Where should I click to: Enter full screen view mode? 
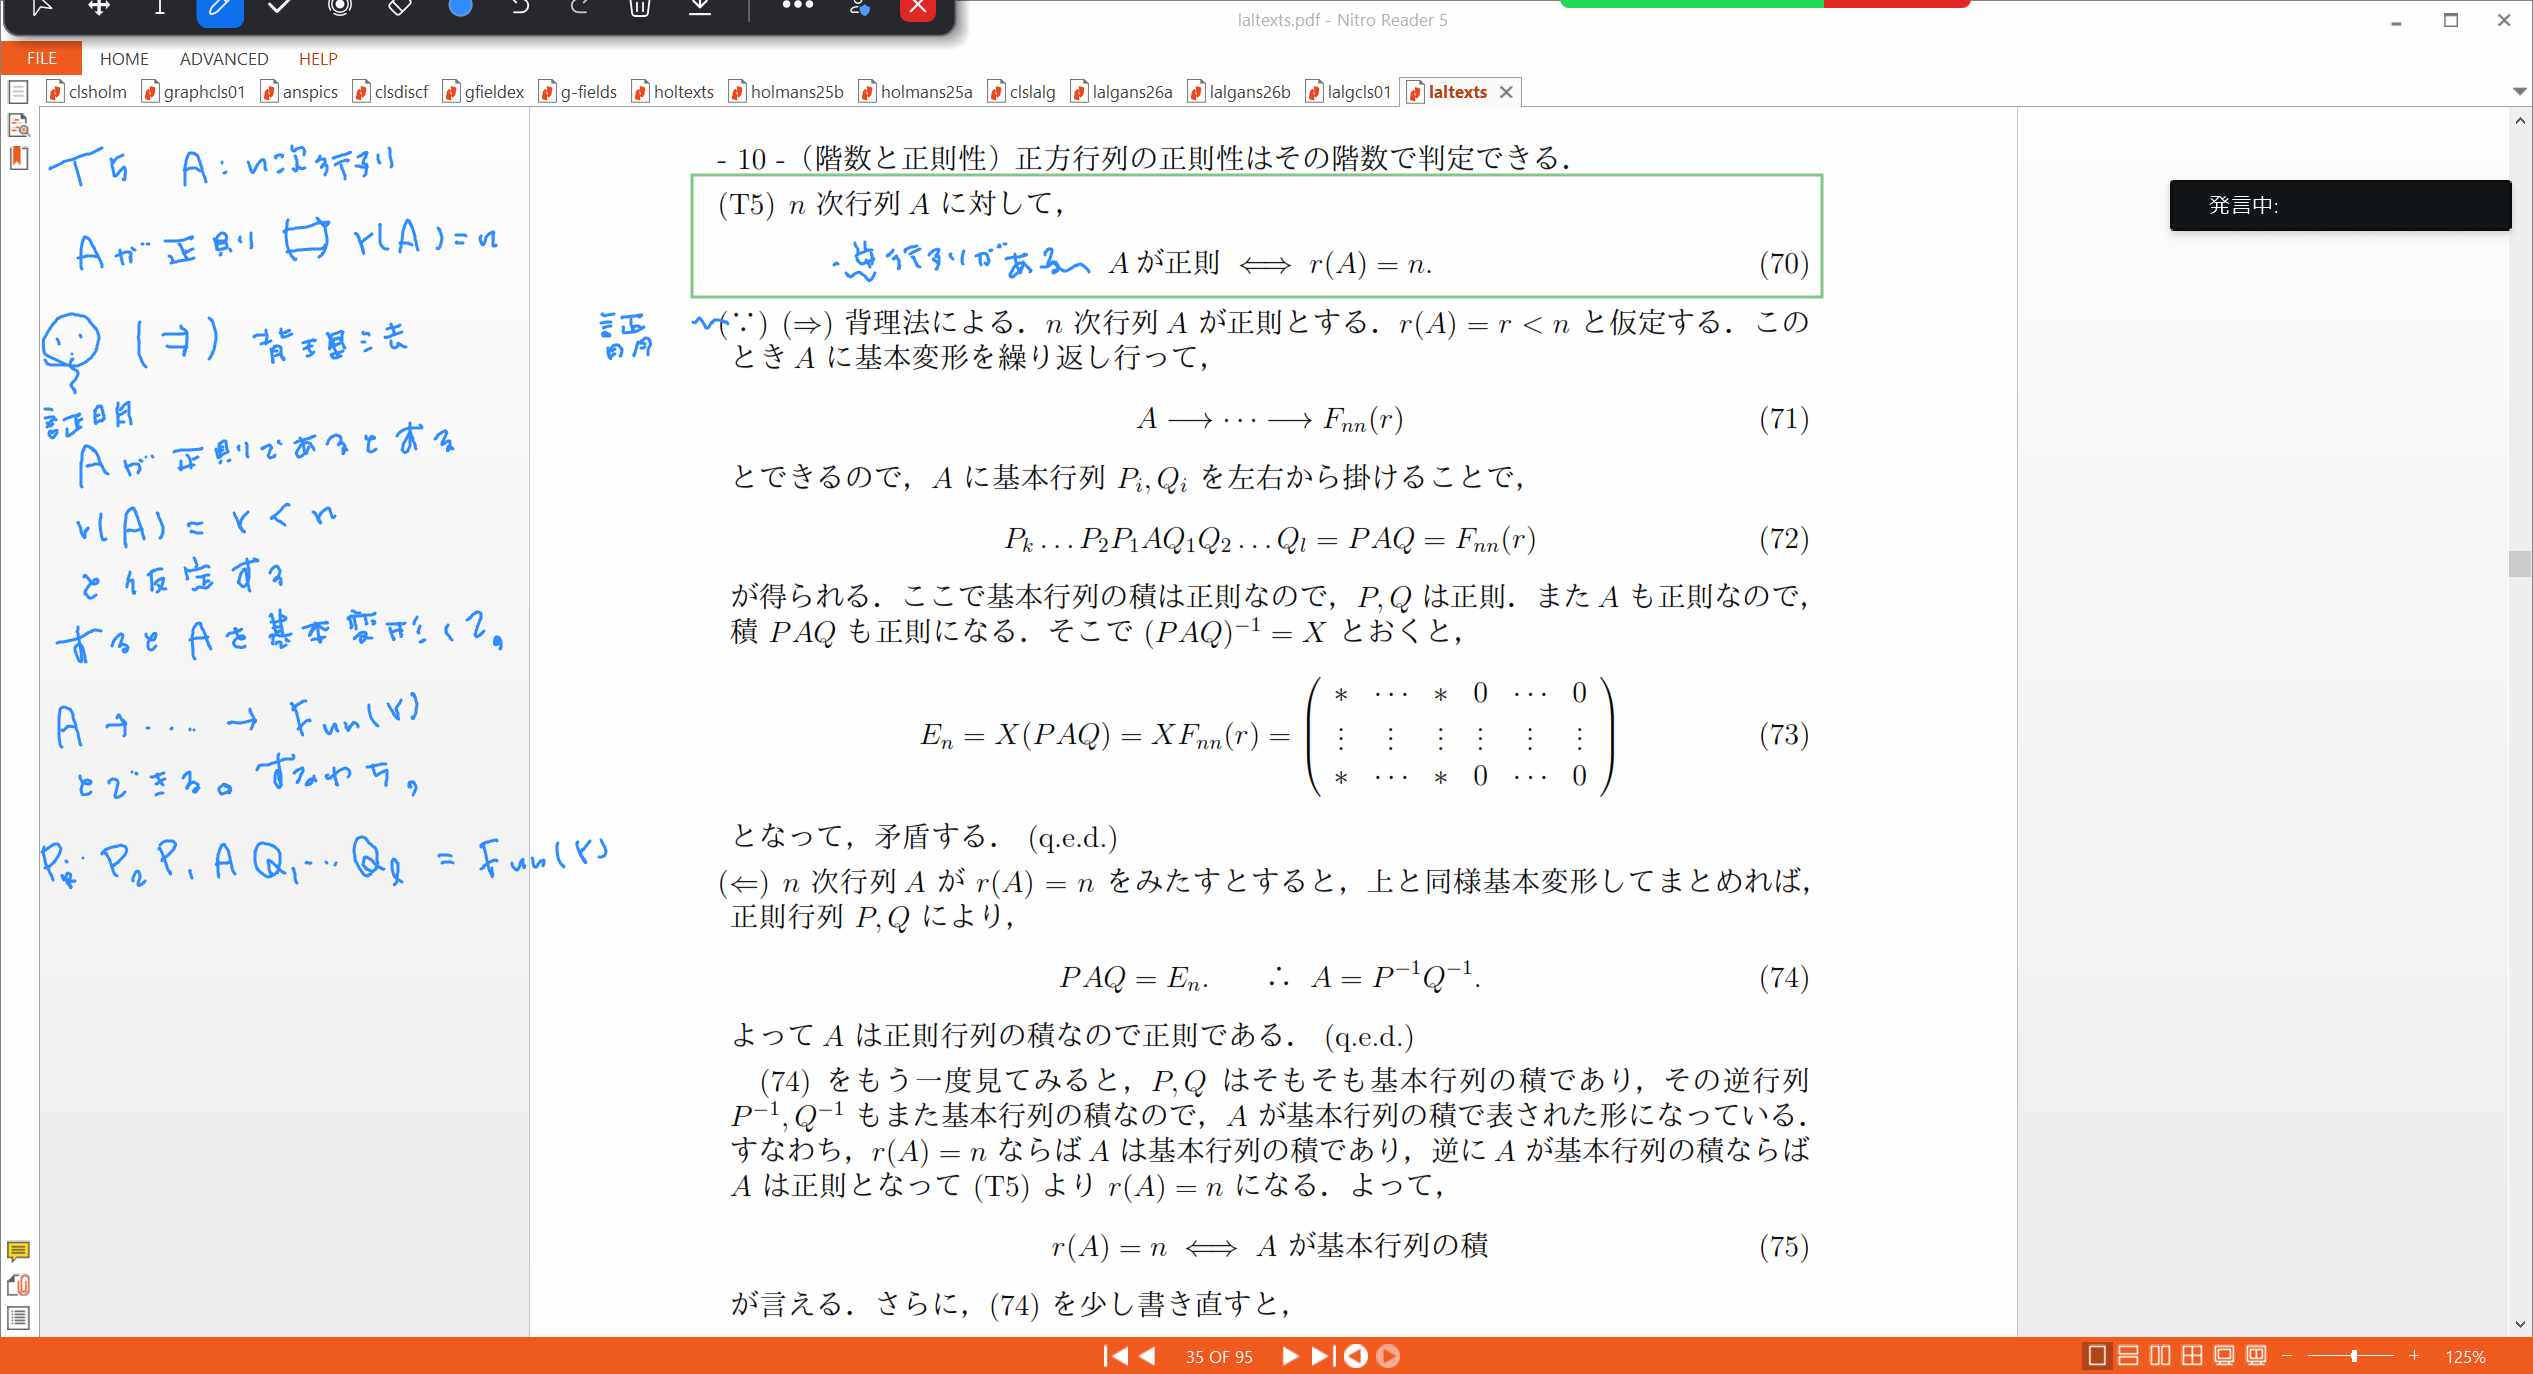pyautogui.click(x=2224, y=1356)
